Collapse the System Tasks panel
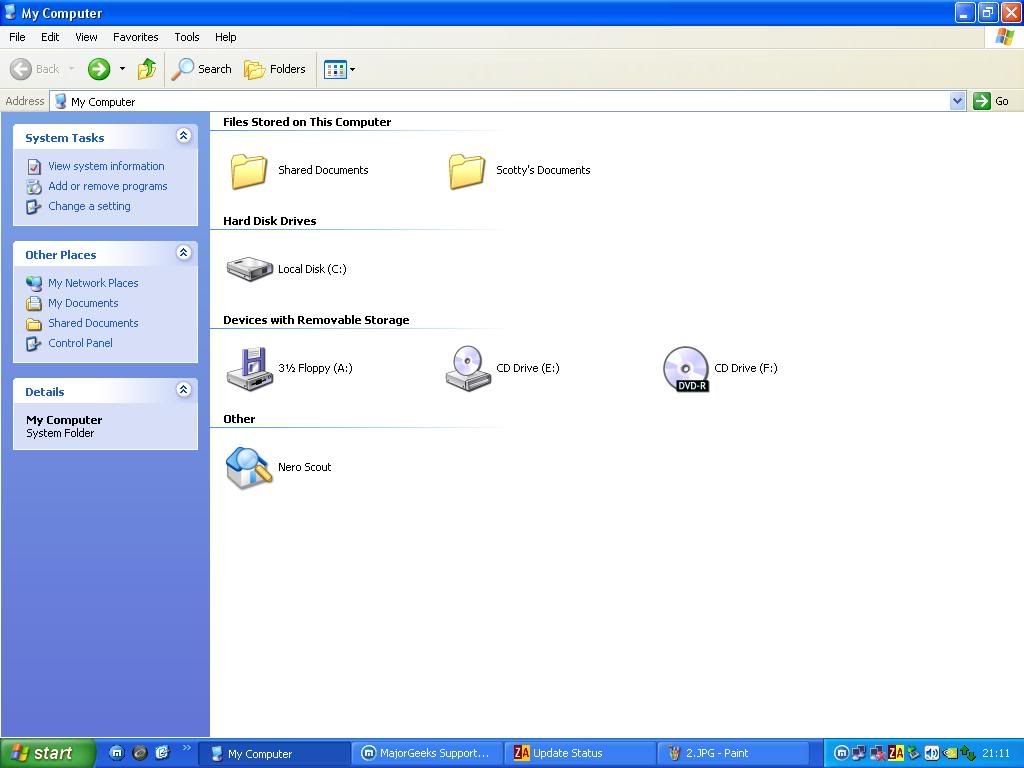The image size is (1024, 768). pos(183,136)
